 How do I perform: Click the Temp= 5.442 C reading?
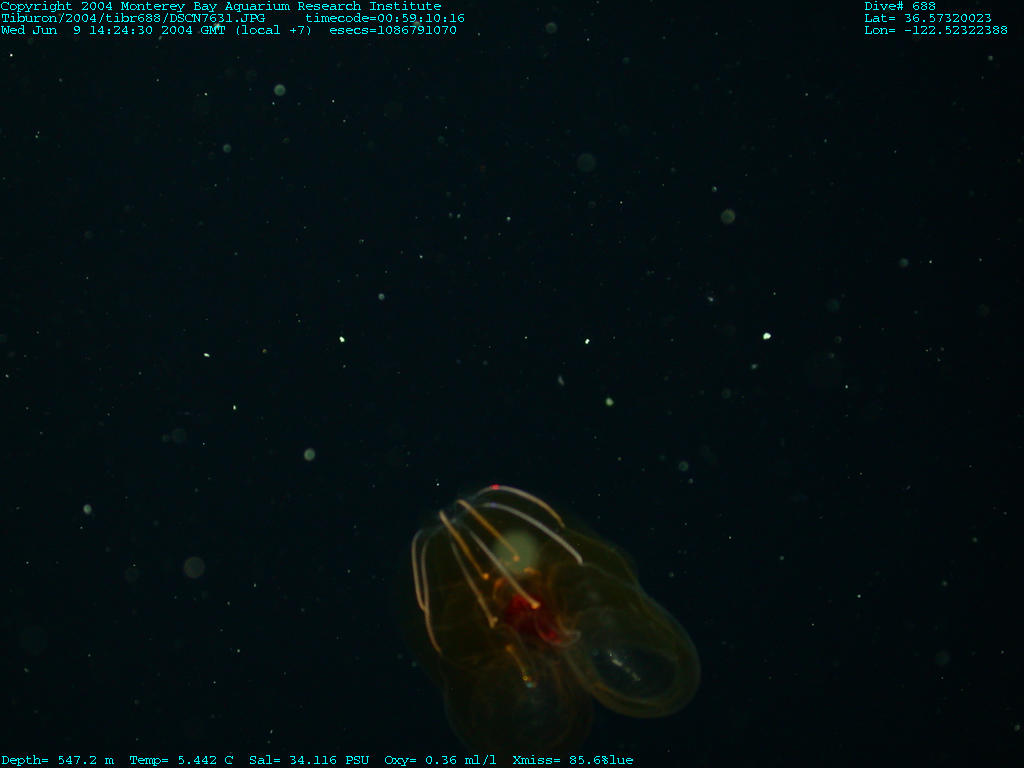click(181, 760)
